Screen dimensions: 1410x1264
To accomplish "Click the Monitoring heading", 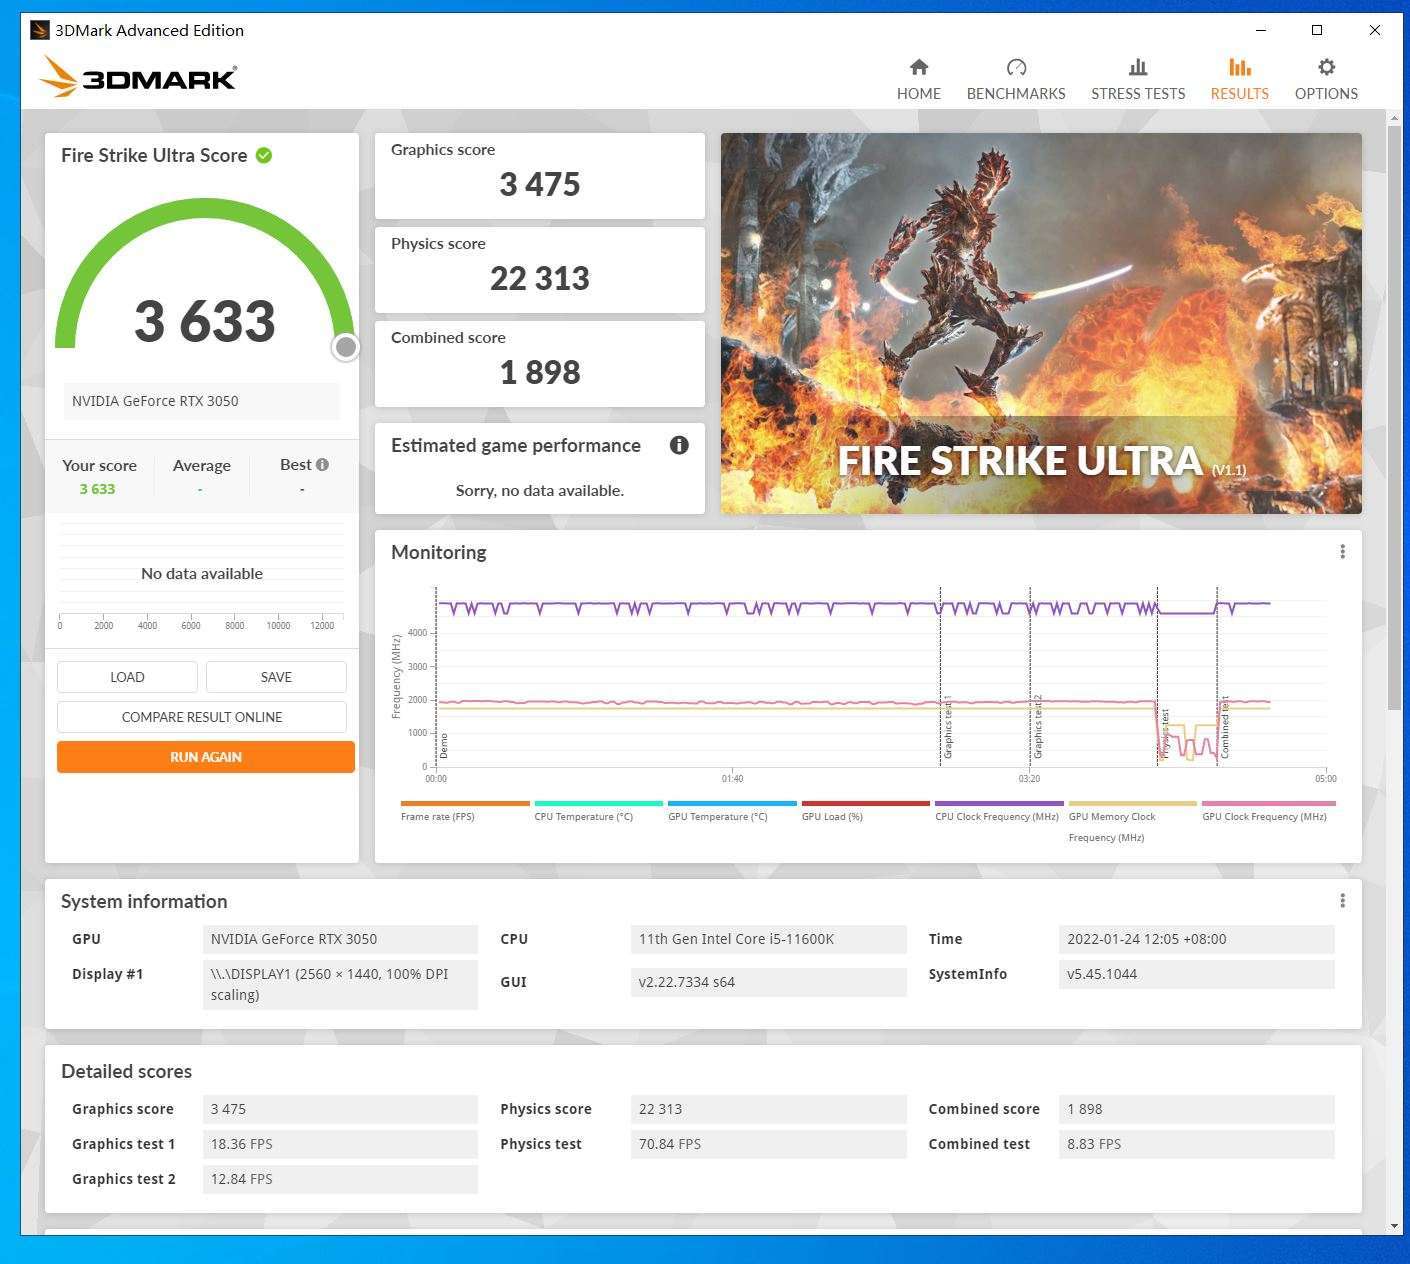I will pos(439,552).
